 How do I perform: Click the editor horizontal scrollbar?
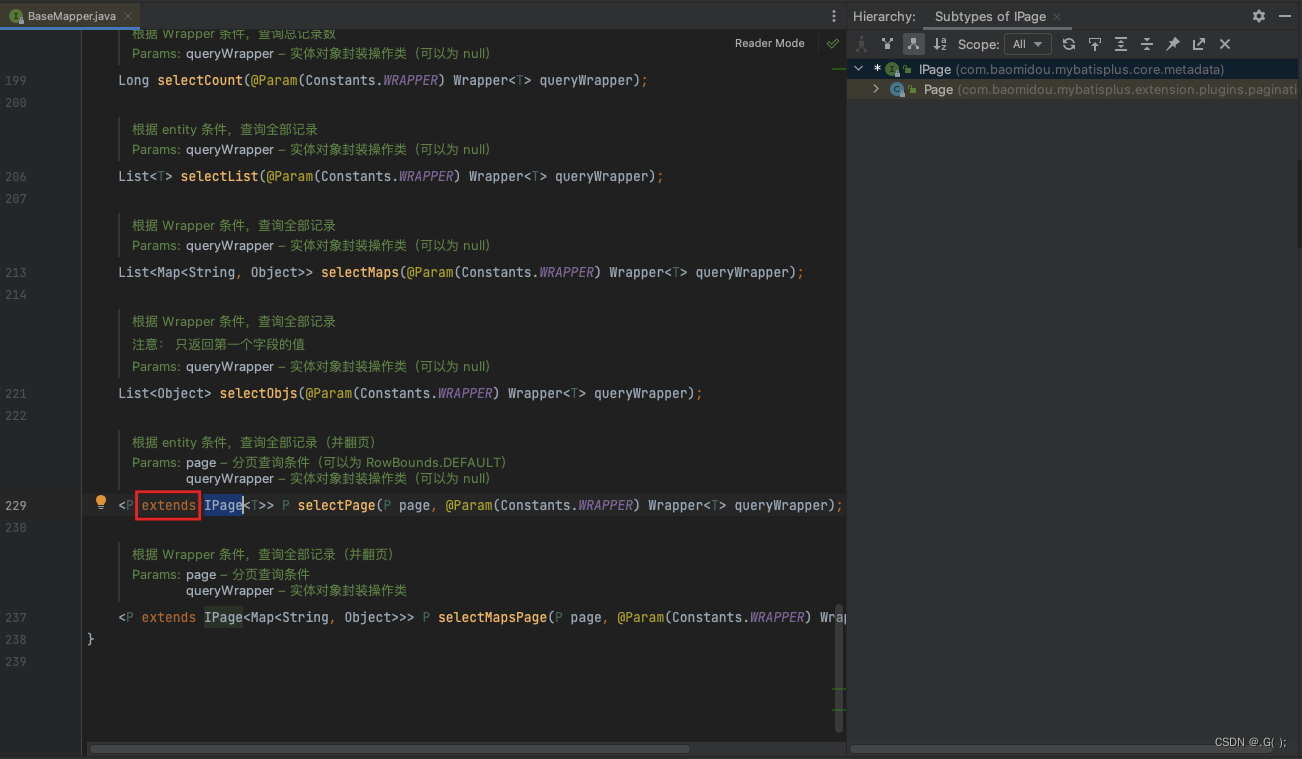point(389,748)
